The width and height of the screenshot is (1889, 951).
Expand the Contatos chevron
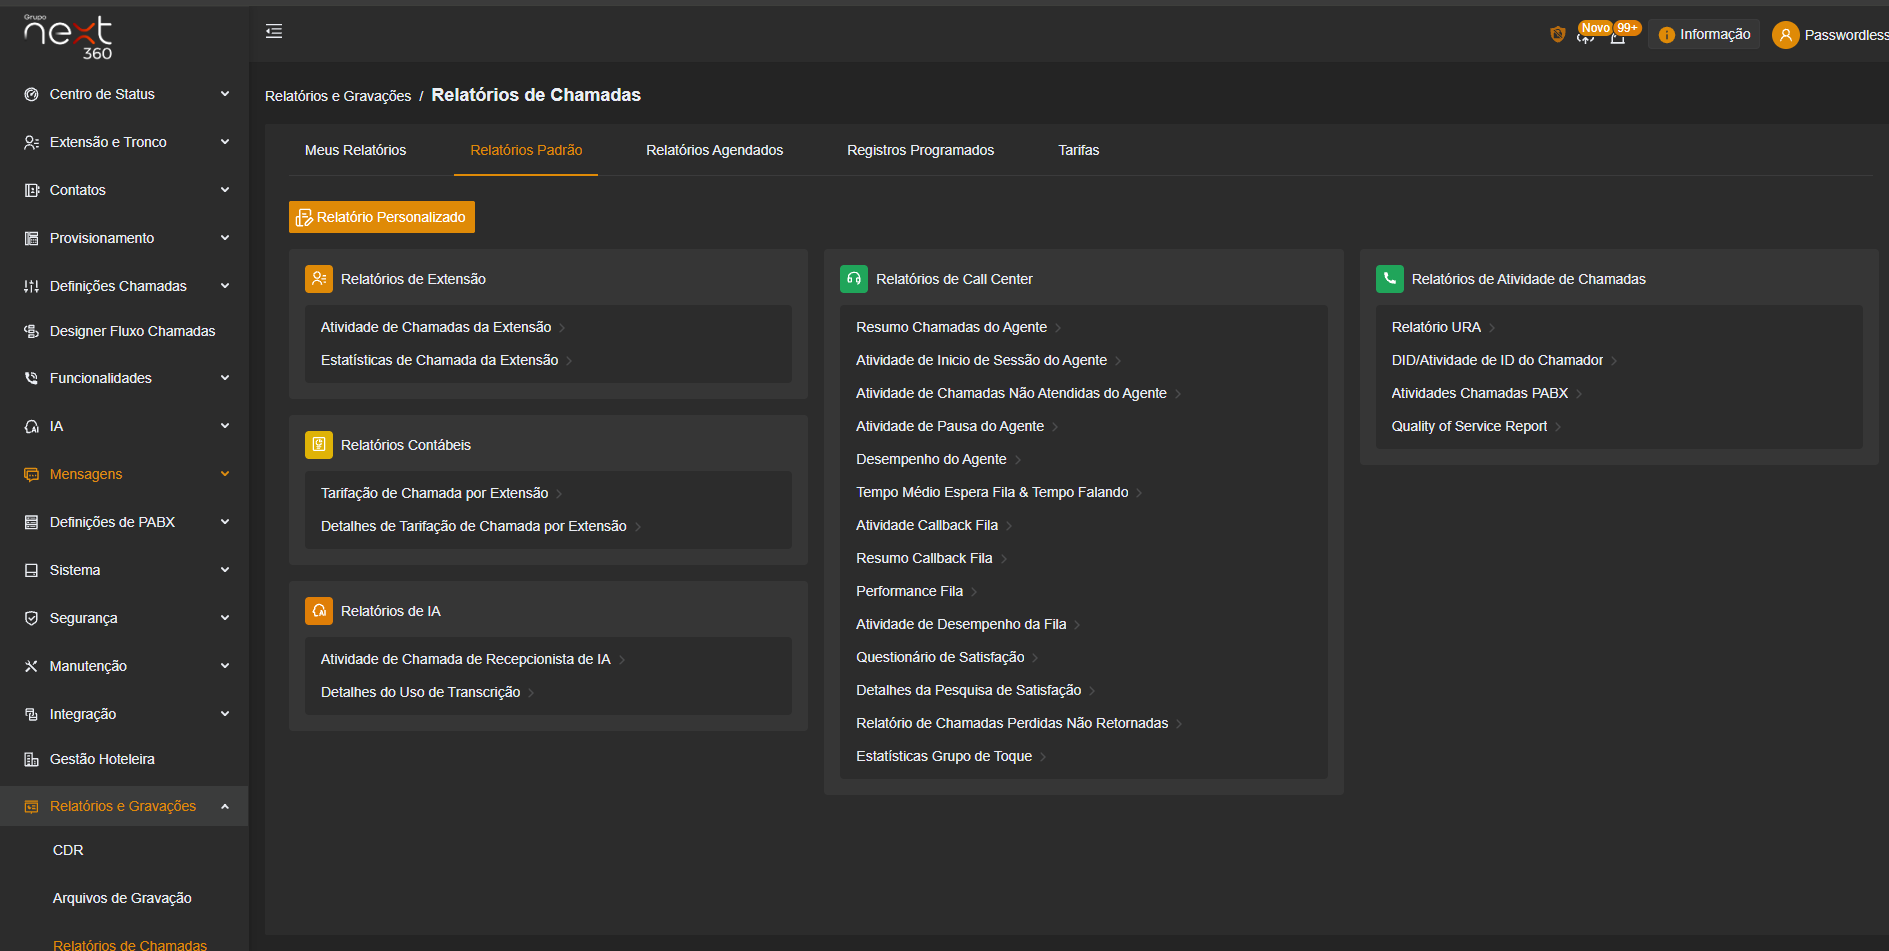click(x=225, y=190)
